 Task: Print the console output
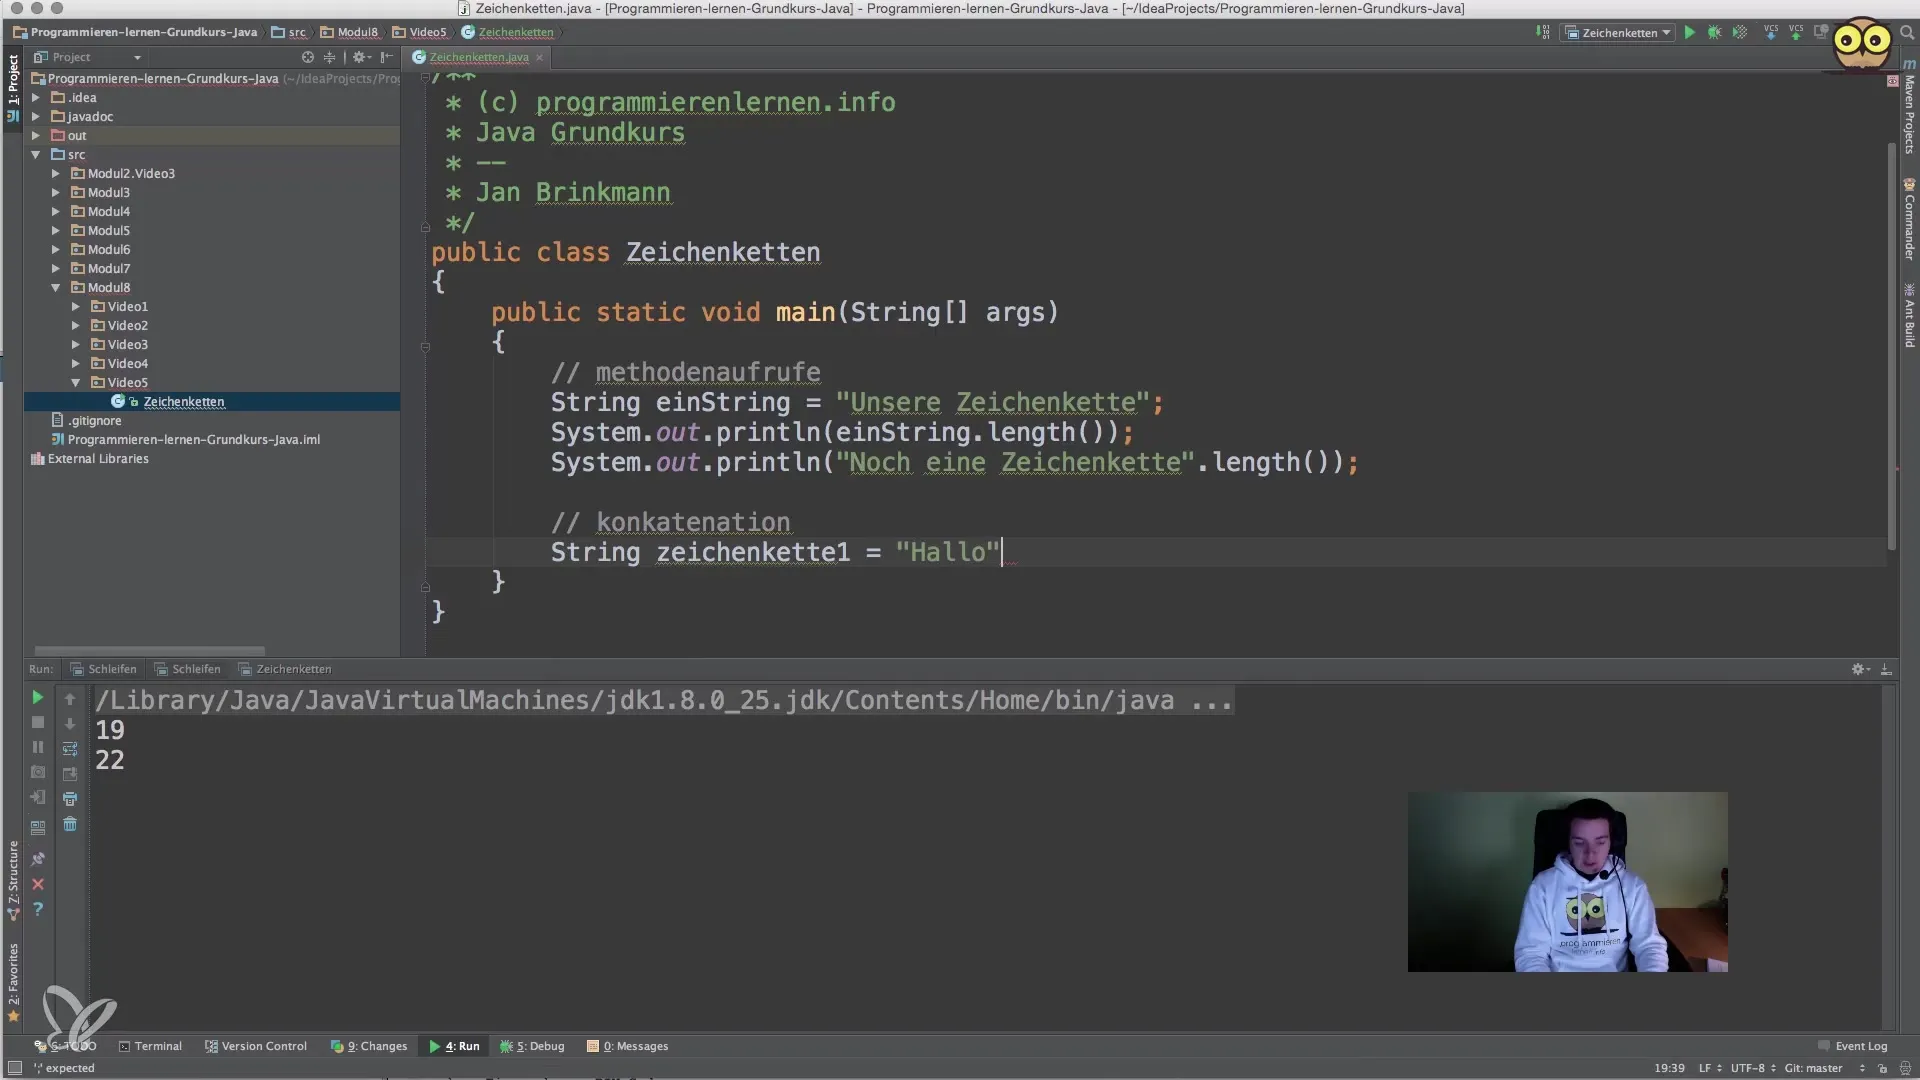[x=70, y=799]
